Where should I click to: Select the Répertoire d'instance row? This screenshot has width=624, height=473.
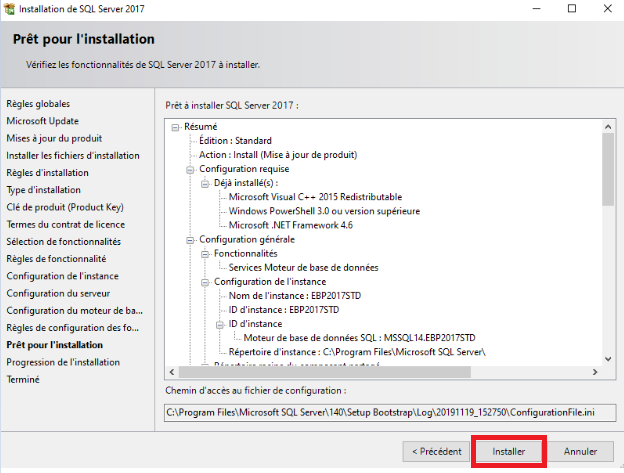[x=357, y=352]
